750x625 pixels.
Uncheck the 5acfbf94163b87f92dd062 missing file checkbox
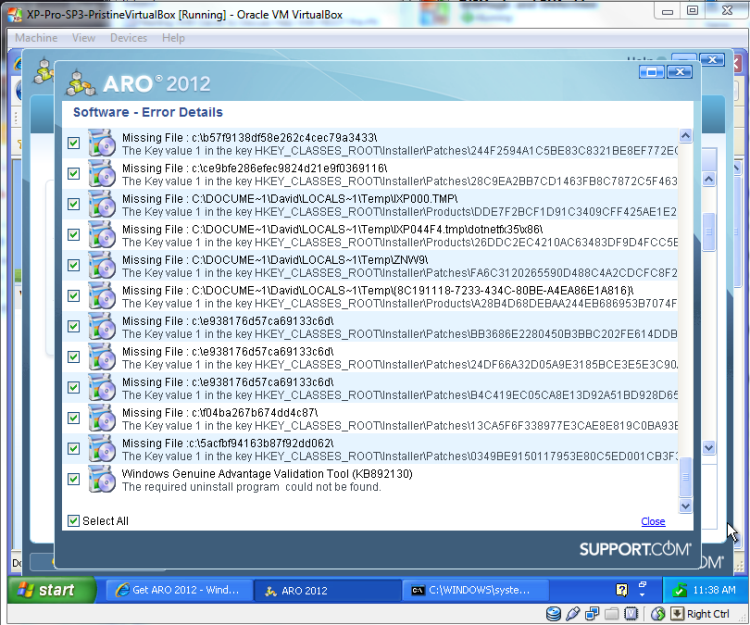[x=74, y=449]
